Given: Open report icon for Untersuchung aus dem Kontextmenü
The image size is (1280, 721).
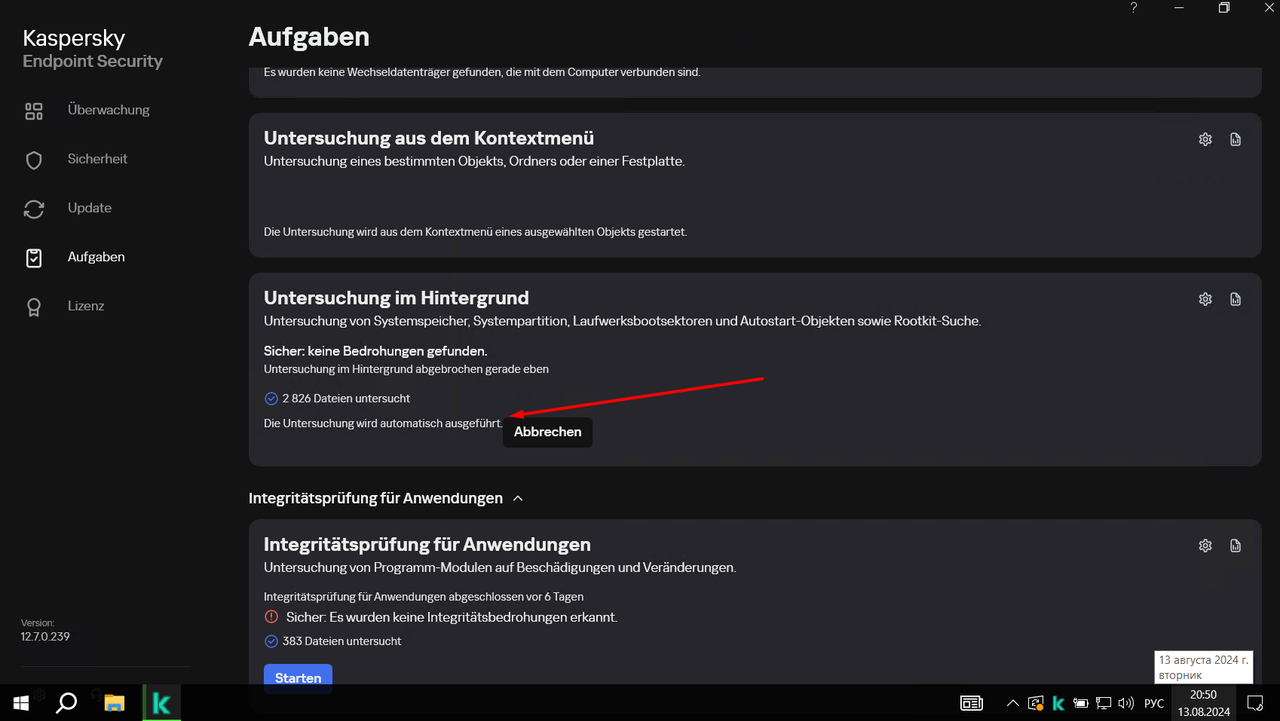Looking at the screenshot, I should [x=1236, y=139].
